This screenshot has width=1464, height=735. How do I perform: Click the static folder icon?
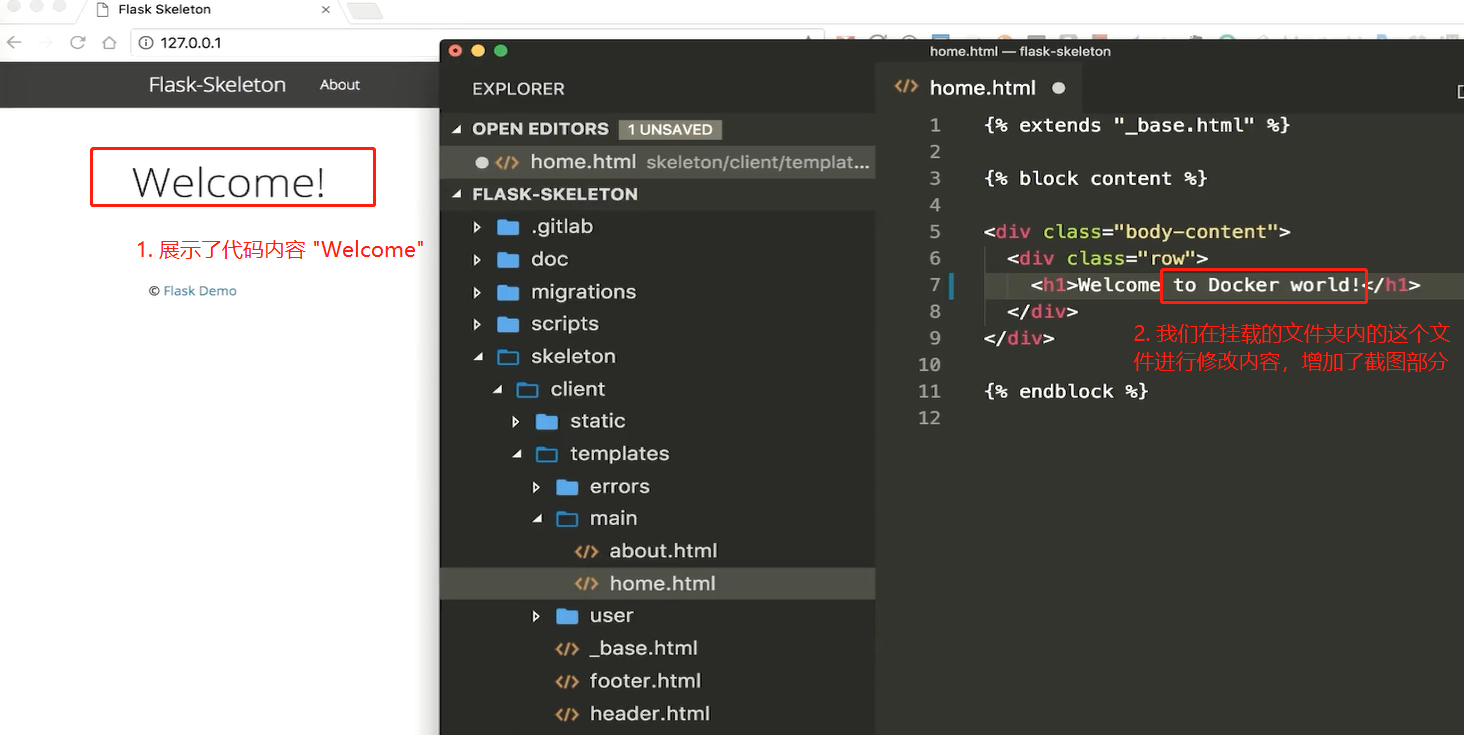tap(548, 421)
